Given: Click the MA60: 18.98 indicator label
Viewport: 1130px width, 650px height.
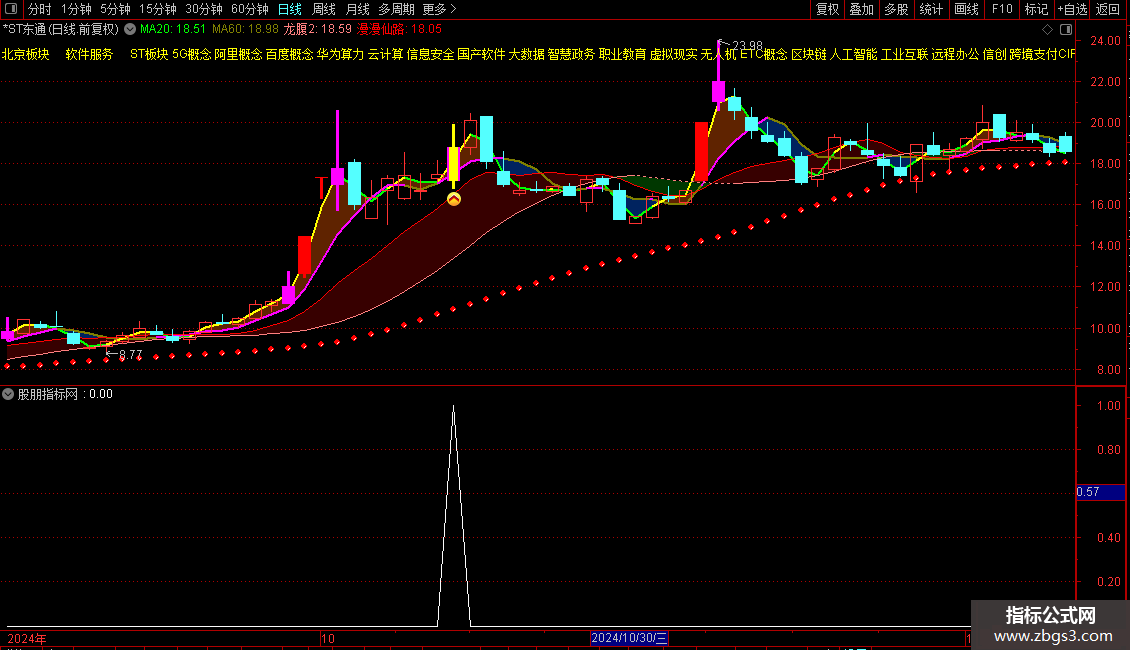Looking at the screenshot, I should (x=245, y=30).
